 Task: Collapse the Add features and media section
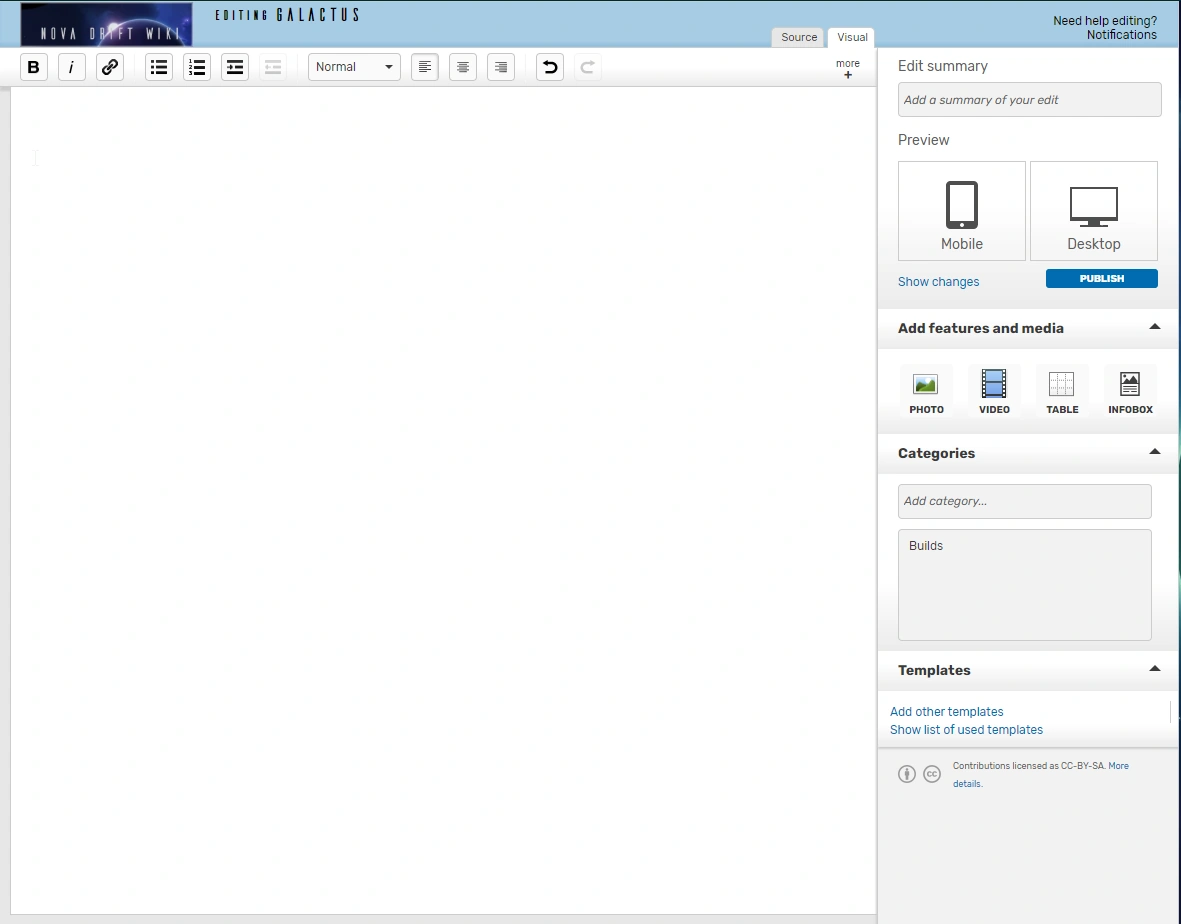coord(1155,327)
